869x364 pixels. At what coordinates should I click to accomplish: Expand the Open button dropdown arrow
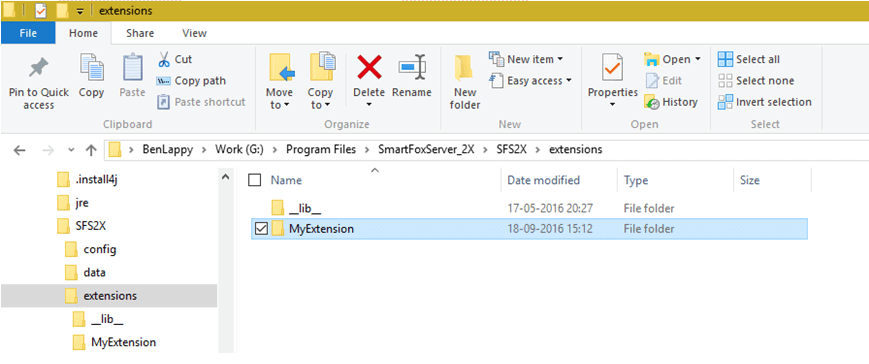tap(697, 59)
